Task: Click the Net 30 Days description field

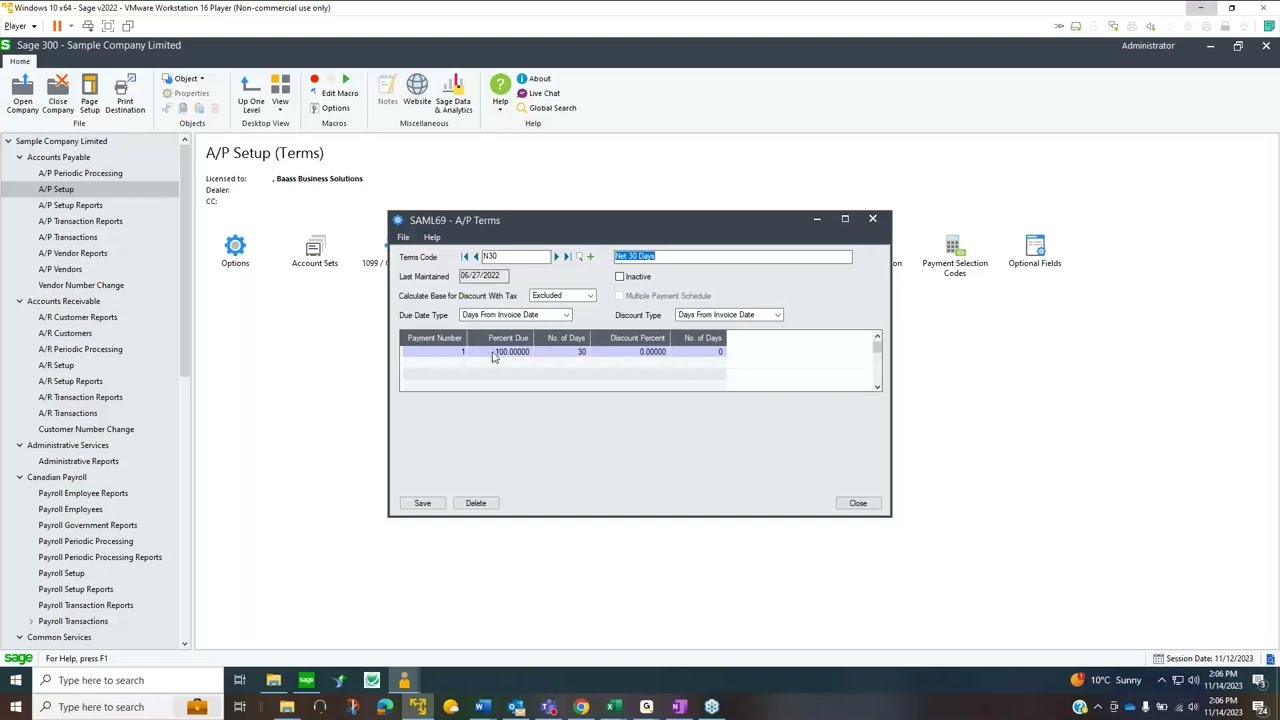Action: 733,257
